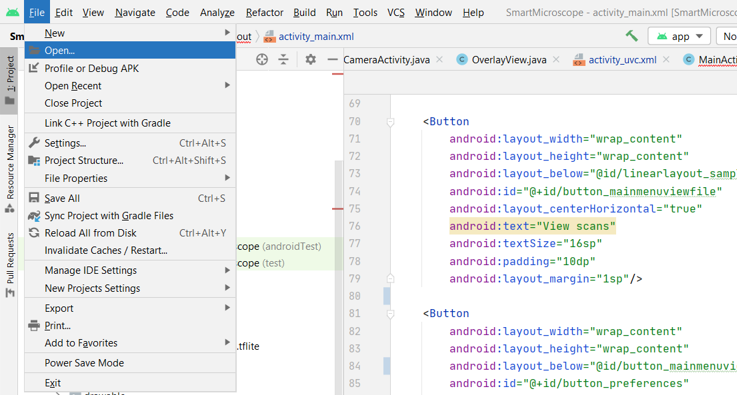Expand Add to Favorites submenu
The height and width of the screenshot is (395, 737).
130,343
